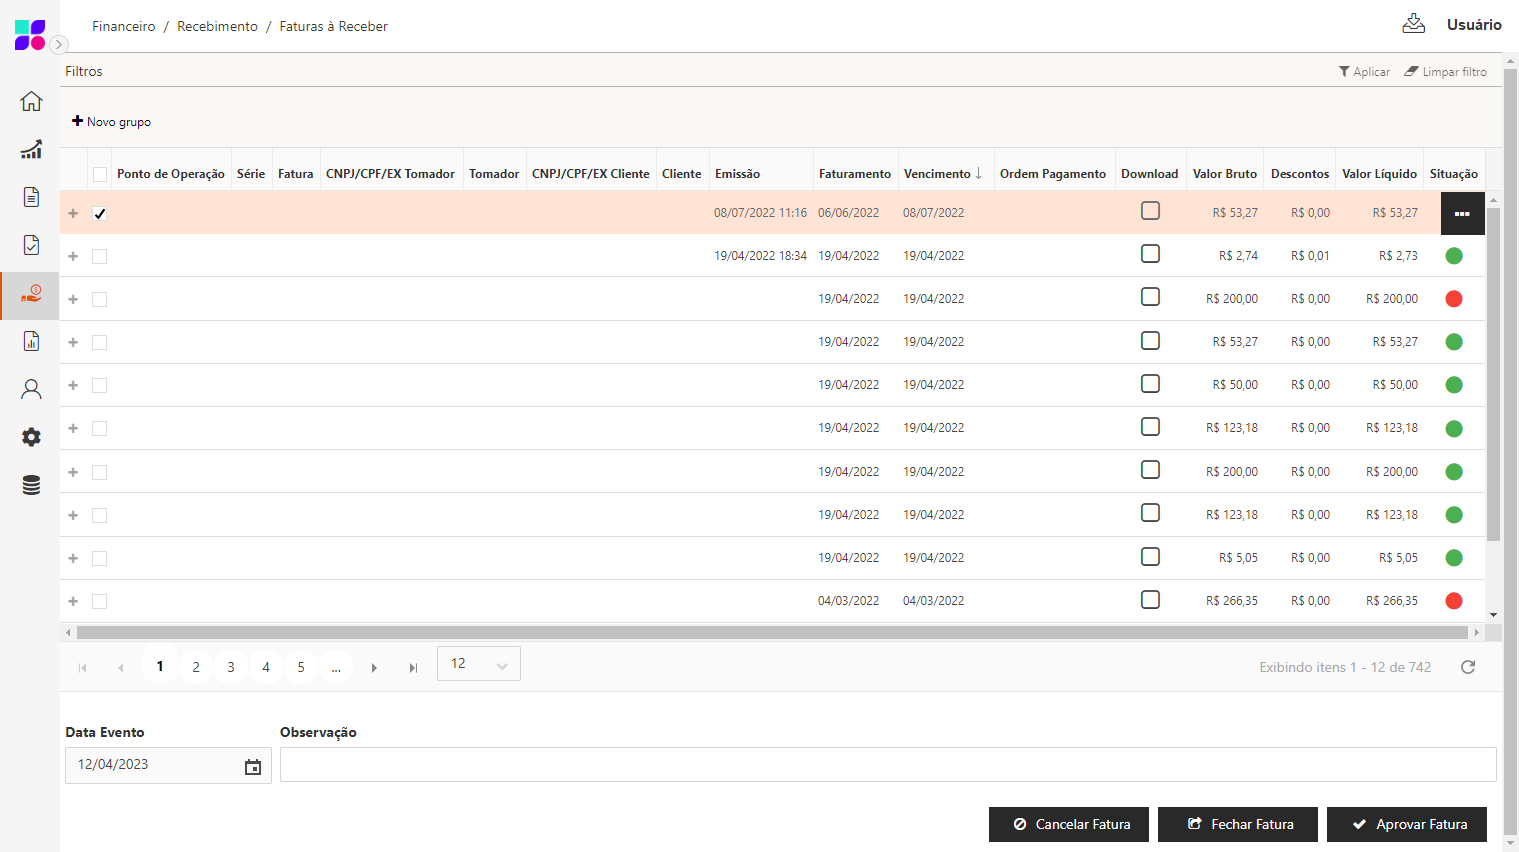Screen dimensions: 1519x852
Task: Uncheck the selected first row checkbox
Action: click(100, 213)
